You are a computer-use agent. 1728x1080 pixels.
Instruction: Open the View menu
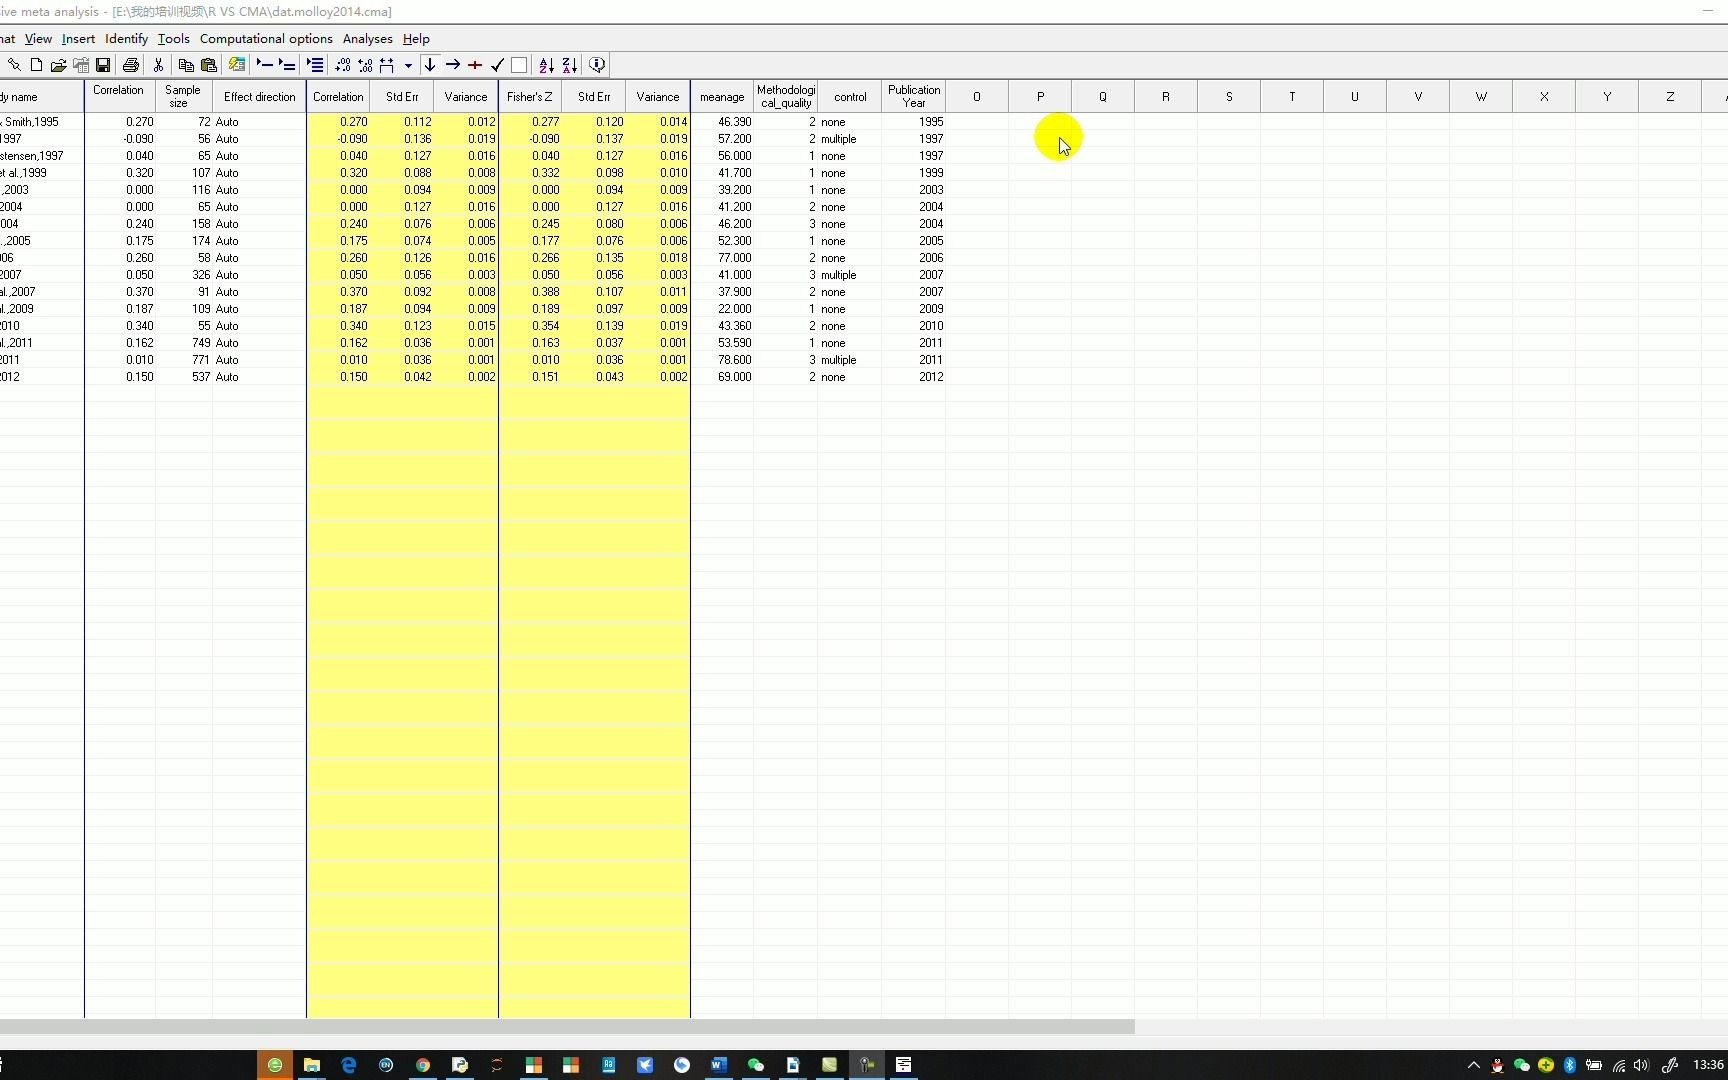[38, 39]
